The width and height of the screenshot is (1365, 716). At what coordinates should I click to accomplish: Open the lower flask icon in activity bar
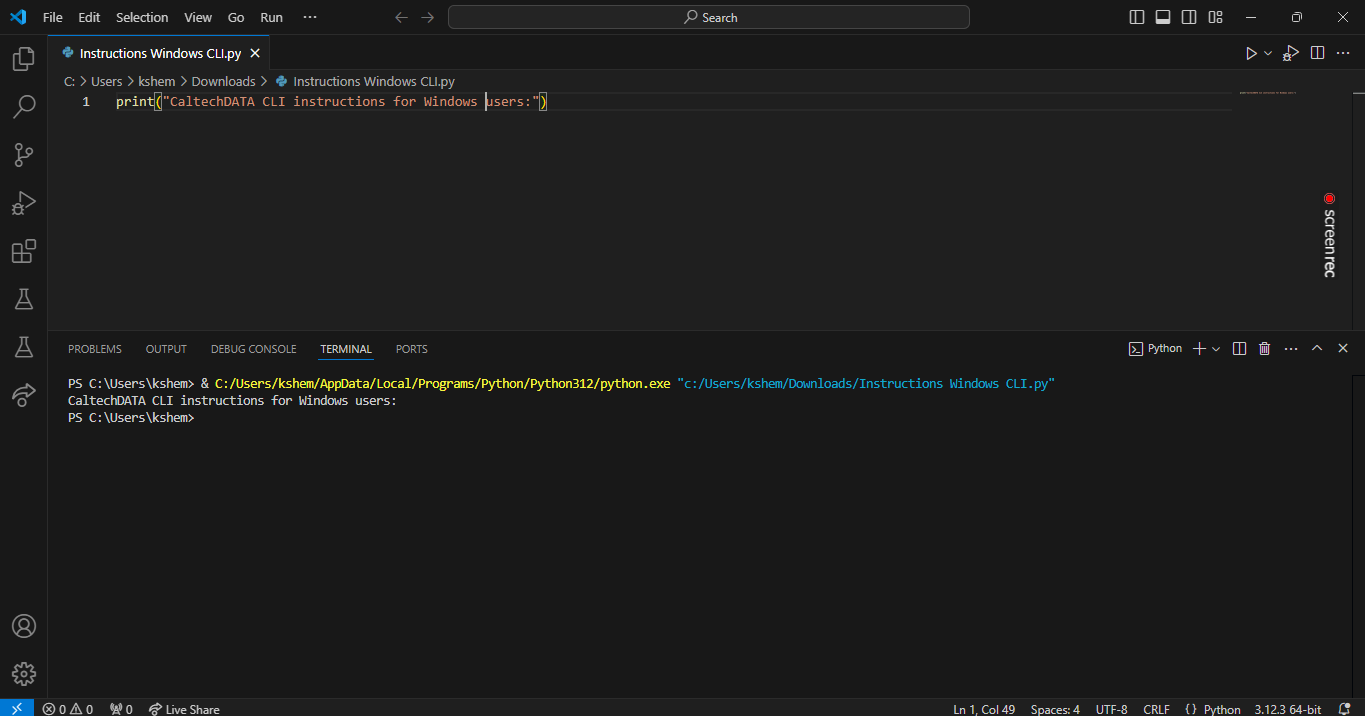pyautogui.click(x=23, y=347)
